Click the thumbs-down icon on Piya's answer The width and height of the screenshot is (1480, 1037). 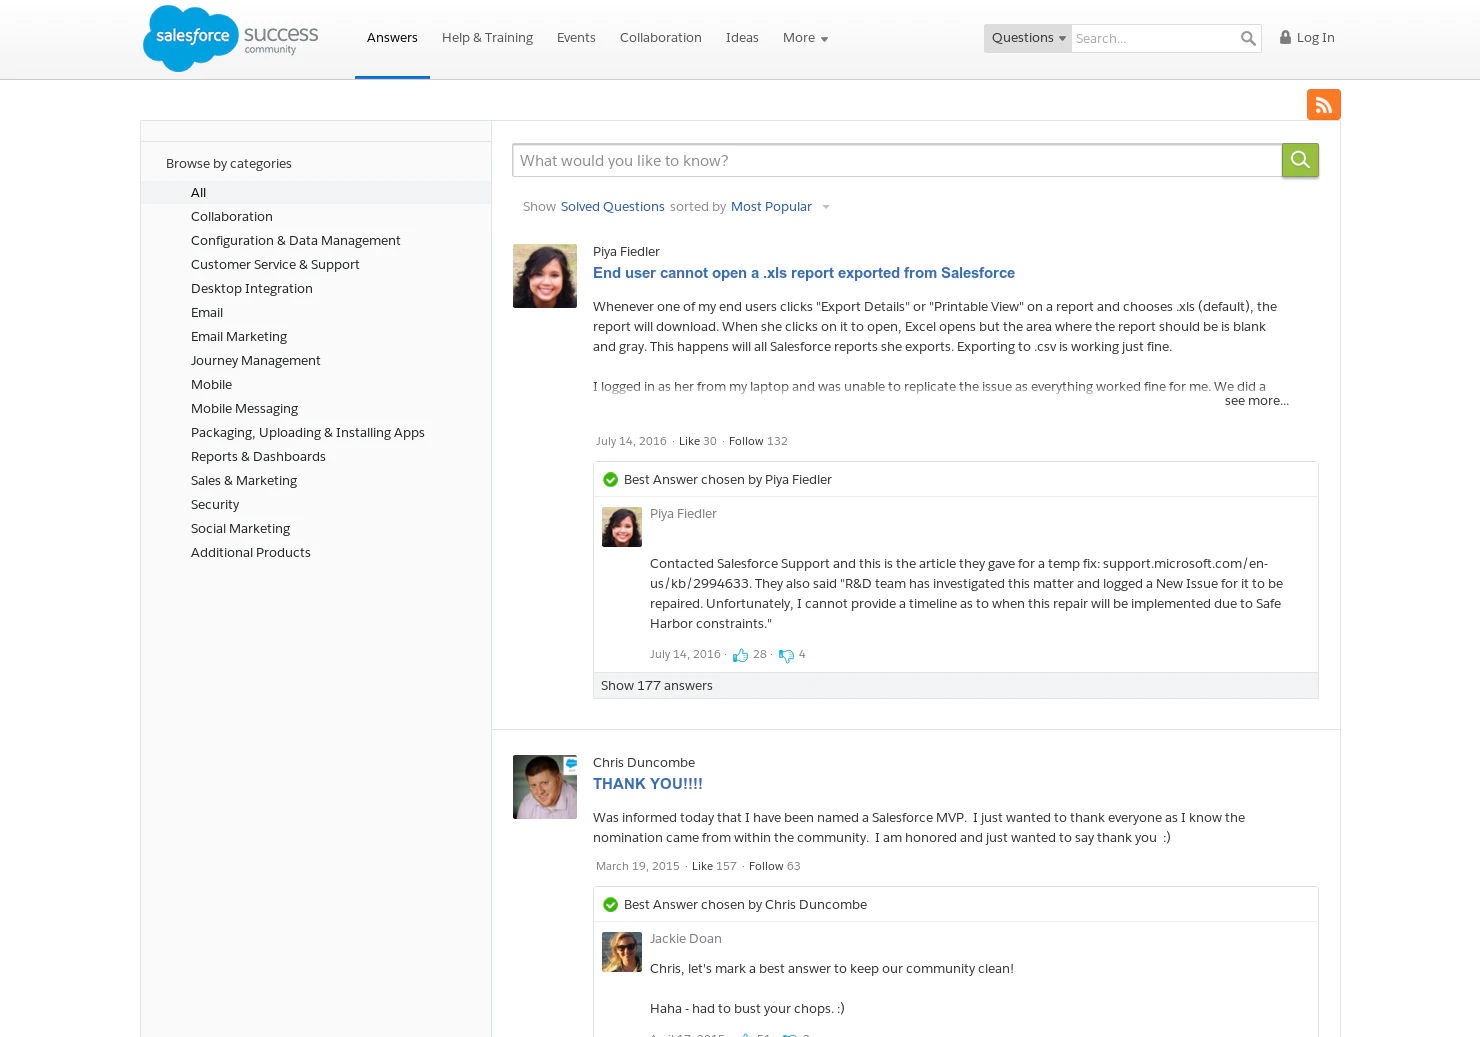786,655
